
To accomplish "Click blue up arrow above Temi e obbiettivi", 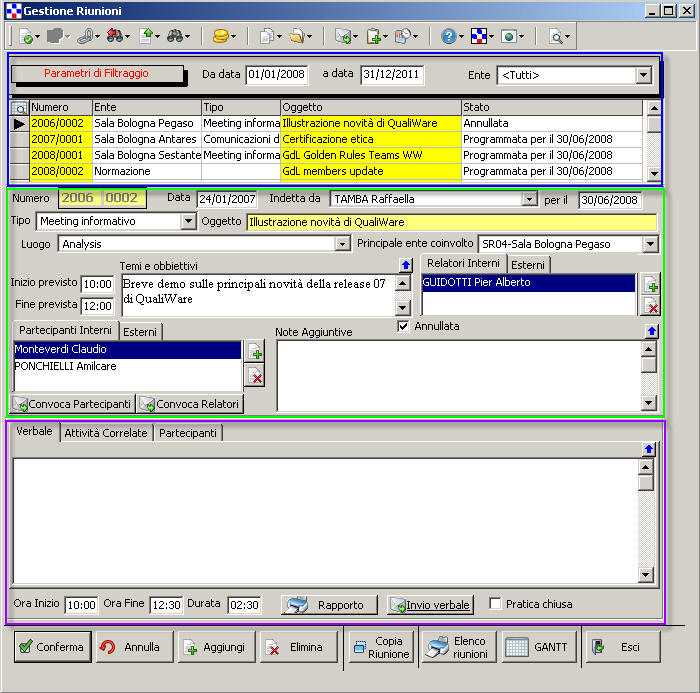I will click(405, 265).
